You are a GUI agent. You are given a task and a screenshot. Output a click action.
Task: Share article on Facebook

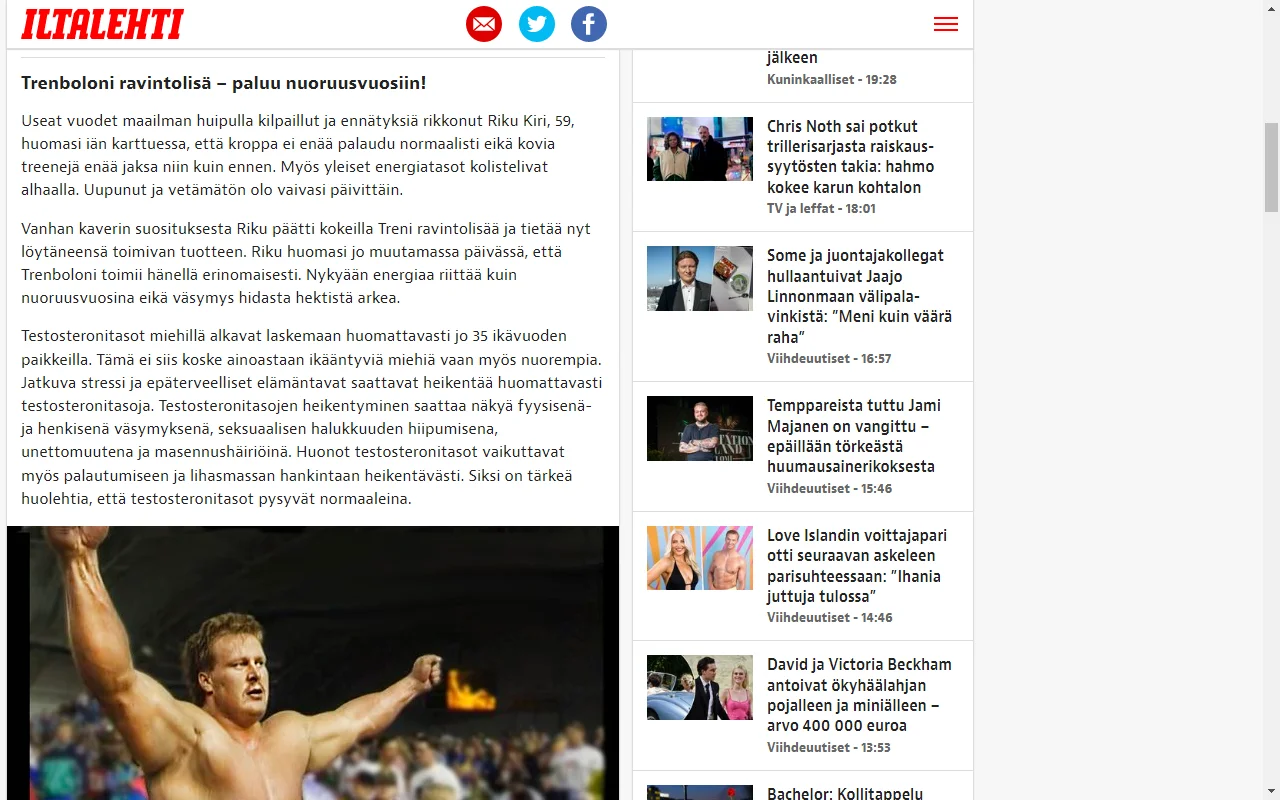pos(589,24)
